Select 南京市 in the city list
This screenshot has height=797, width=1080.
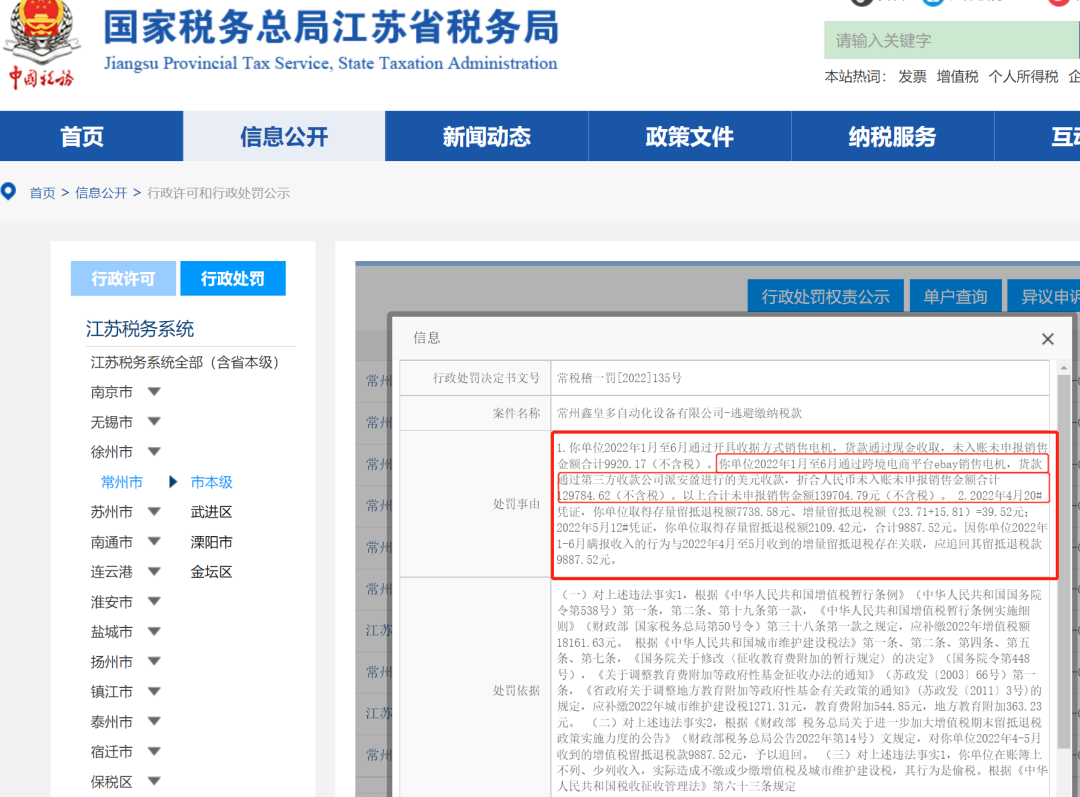[112, 392]
